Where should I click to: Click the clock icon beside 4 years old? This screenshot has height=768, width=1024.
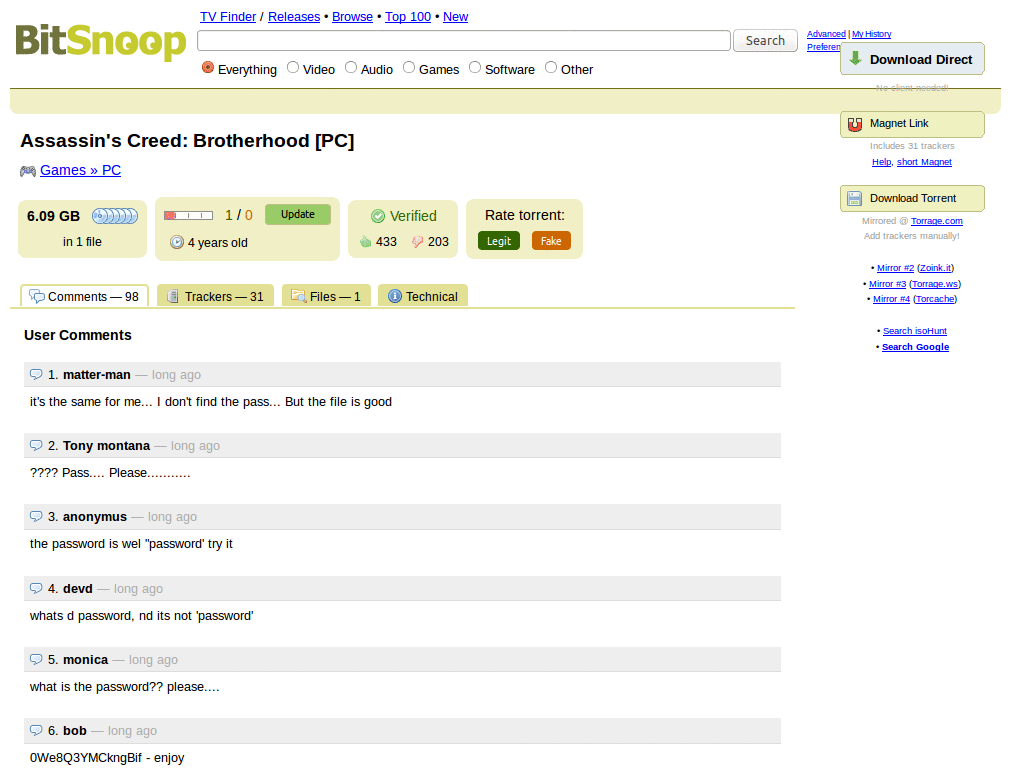click(x=177, y=242)
